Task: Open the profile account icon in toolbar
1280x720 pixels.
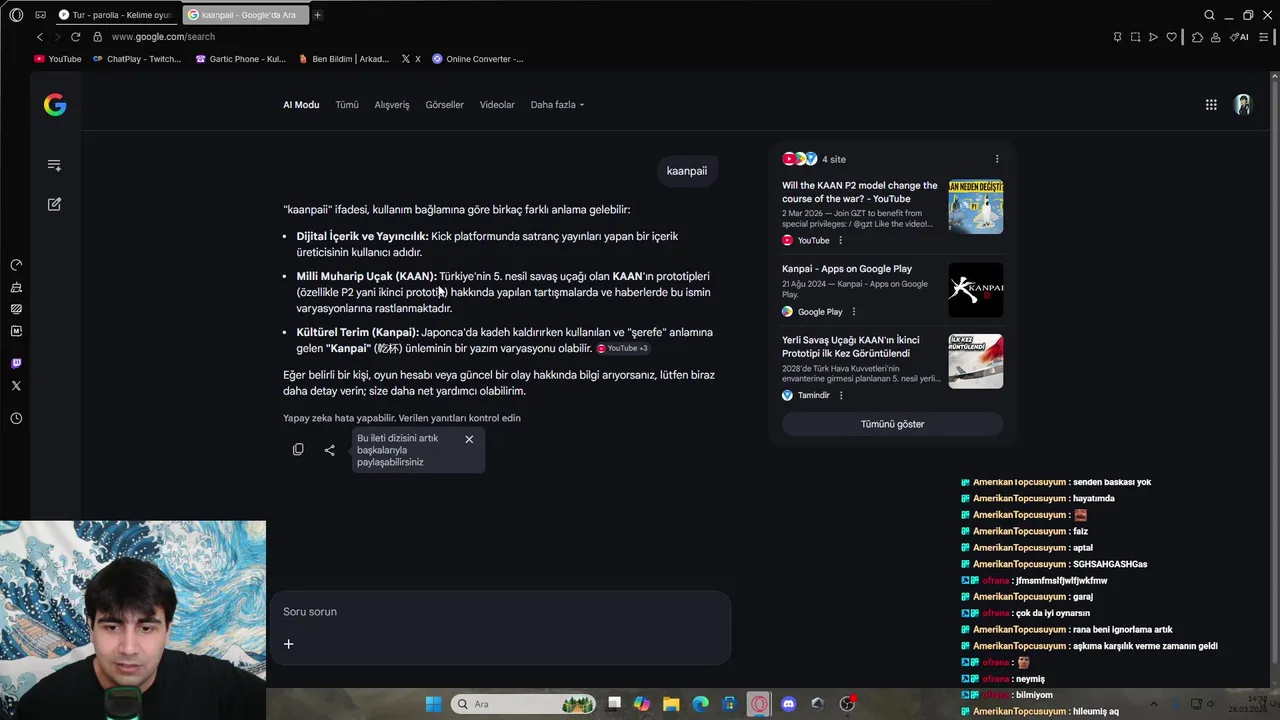Action: (1215, 37)
